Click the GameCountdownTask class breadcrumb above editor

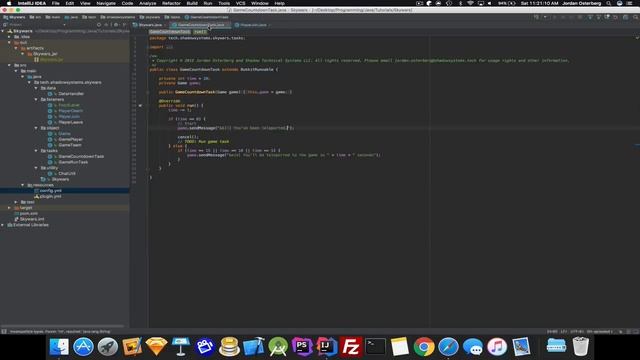[x=169, y=32]
